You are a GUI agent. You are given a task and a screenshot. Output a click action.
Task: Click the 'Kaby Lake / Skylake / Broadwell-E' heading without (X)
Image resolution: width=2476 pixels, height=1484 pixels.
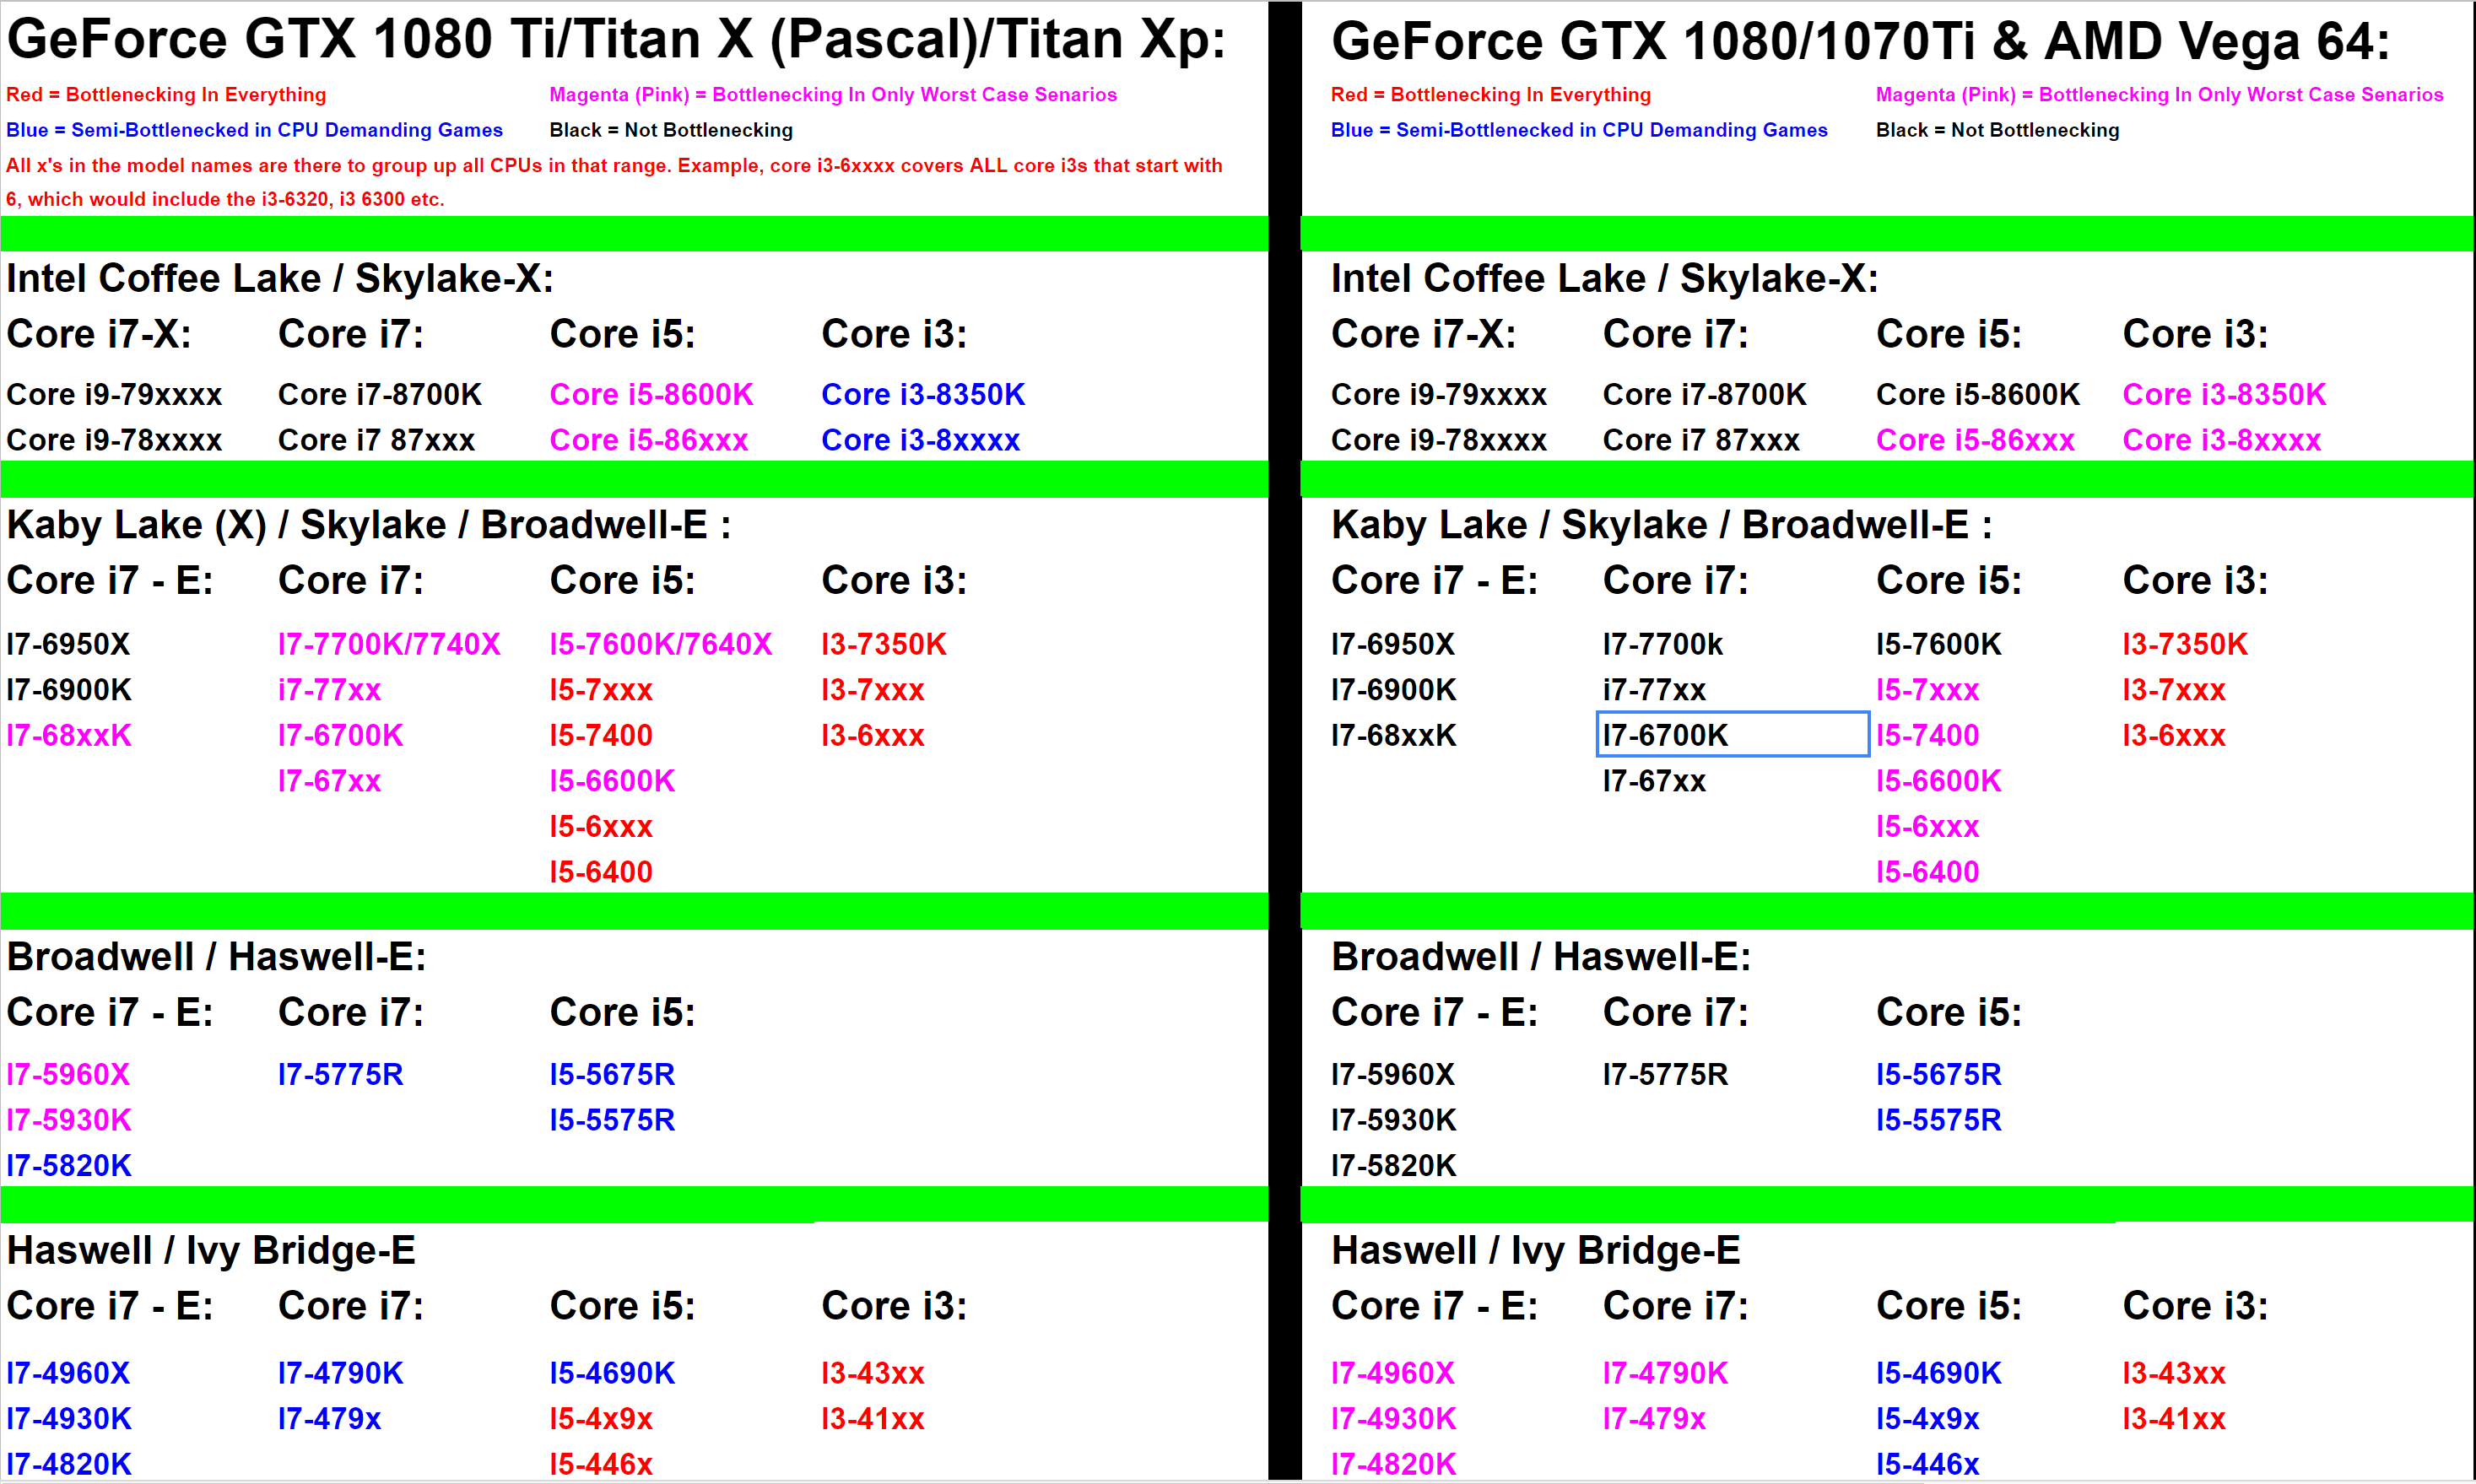click(1661, 525)
